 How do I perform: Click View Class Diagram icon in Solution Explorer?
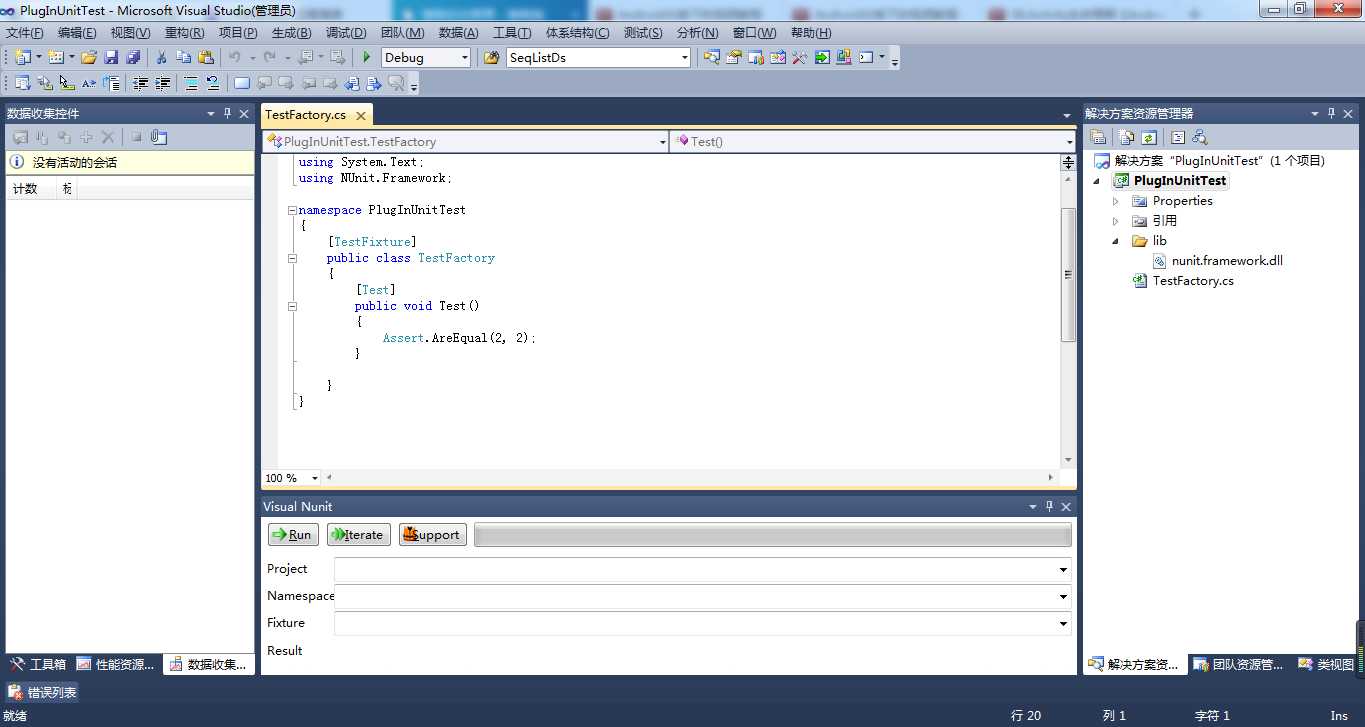click(x=1200, y=137)
